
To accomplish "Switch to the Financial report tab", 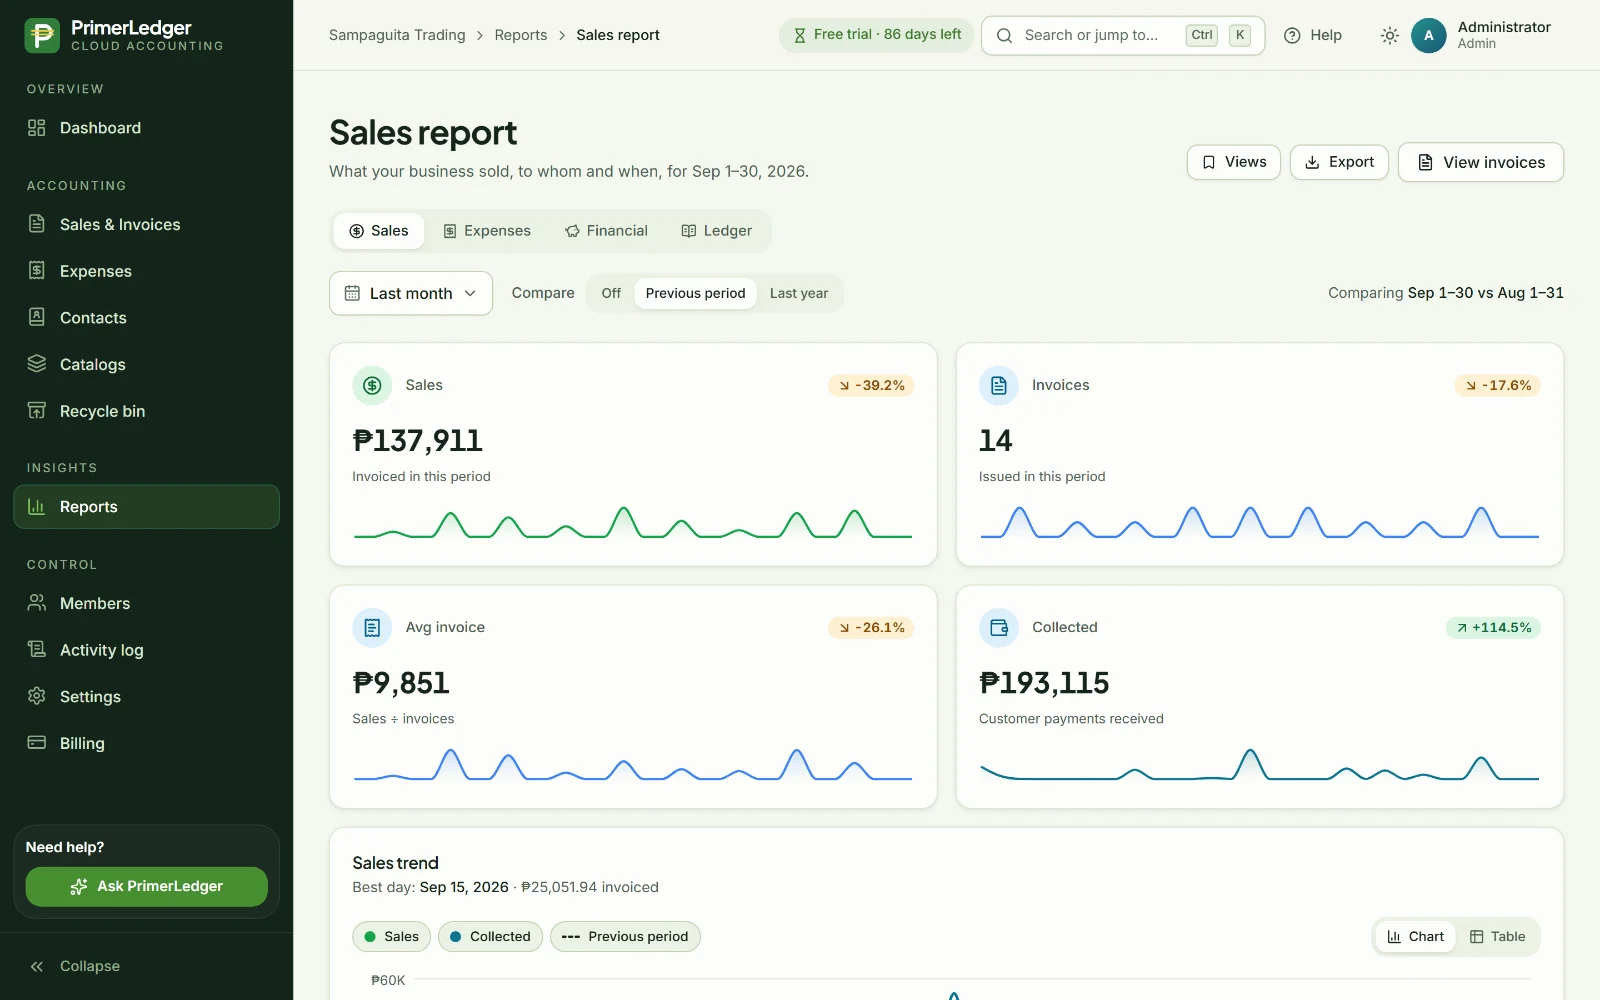I will [607, 231].
